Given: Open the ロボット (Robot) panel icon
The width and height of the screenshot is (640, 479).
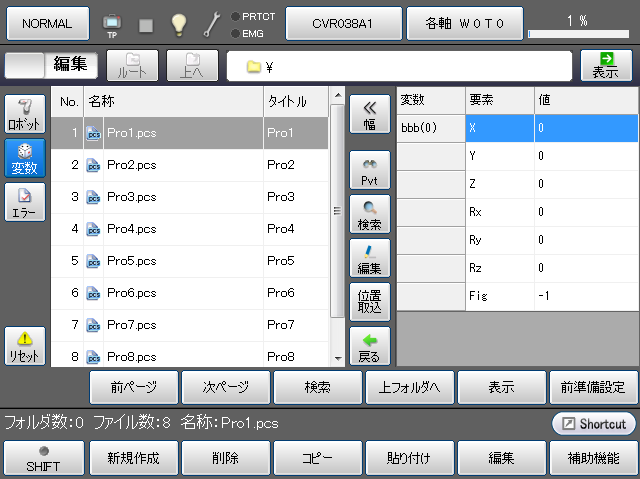Looking at the screenshot, I should 25,116.
